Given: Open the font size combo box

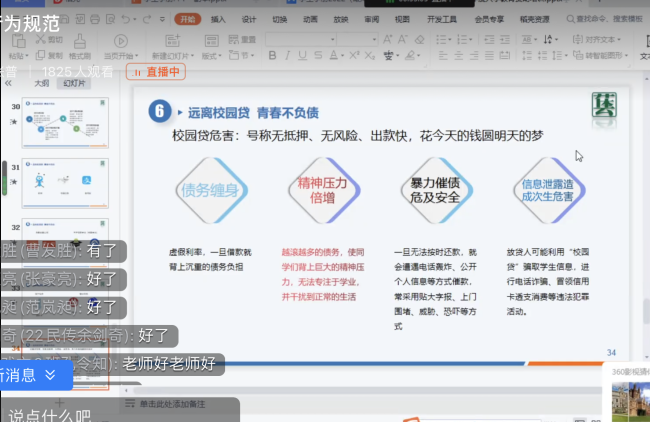Looking at the screenshot, I should coord(357,40).
